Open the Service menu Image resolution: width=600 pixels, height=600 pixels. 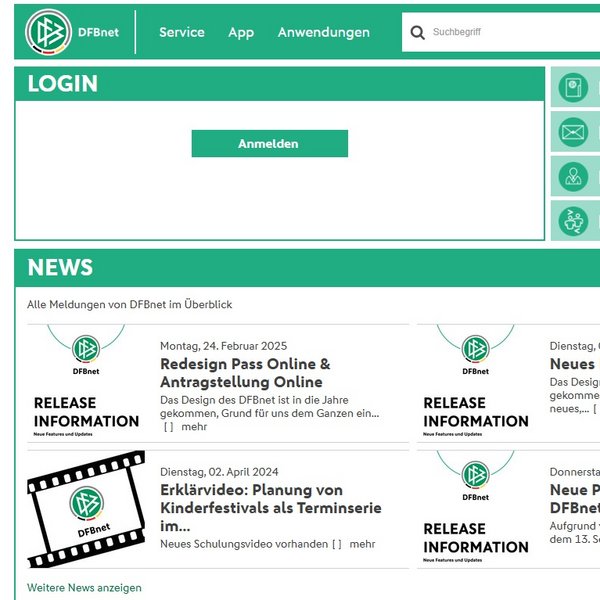coord(181,32)
